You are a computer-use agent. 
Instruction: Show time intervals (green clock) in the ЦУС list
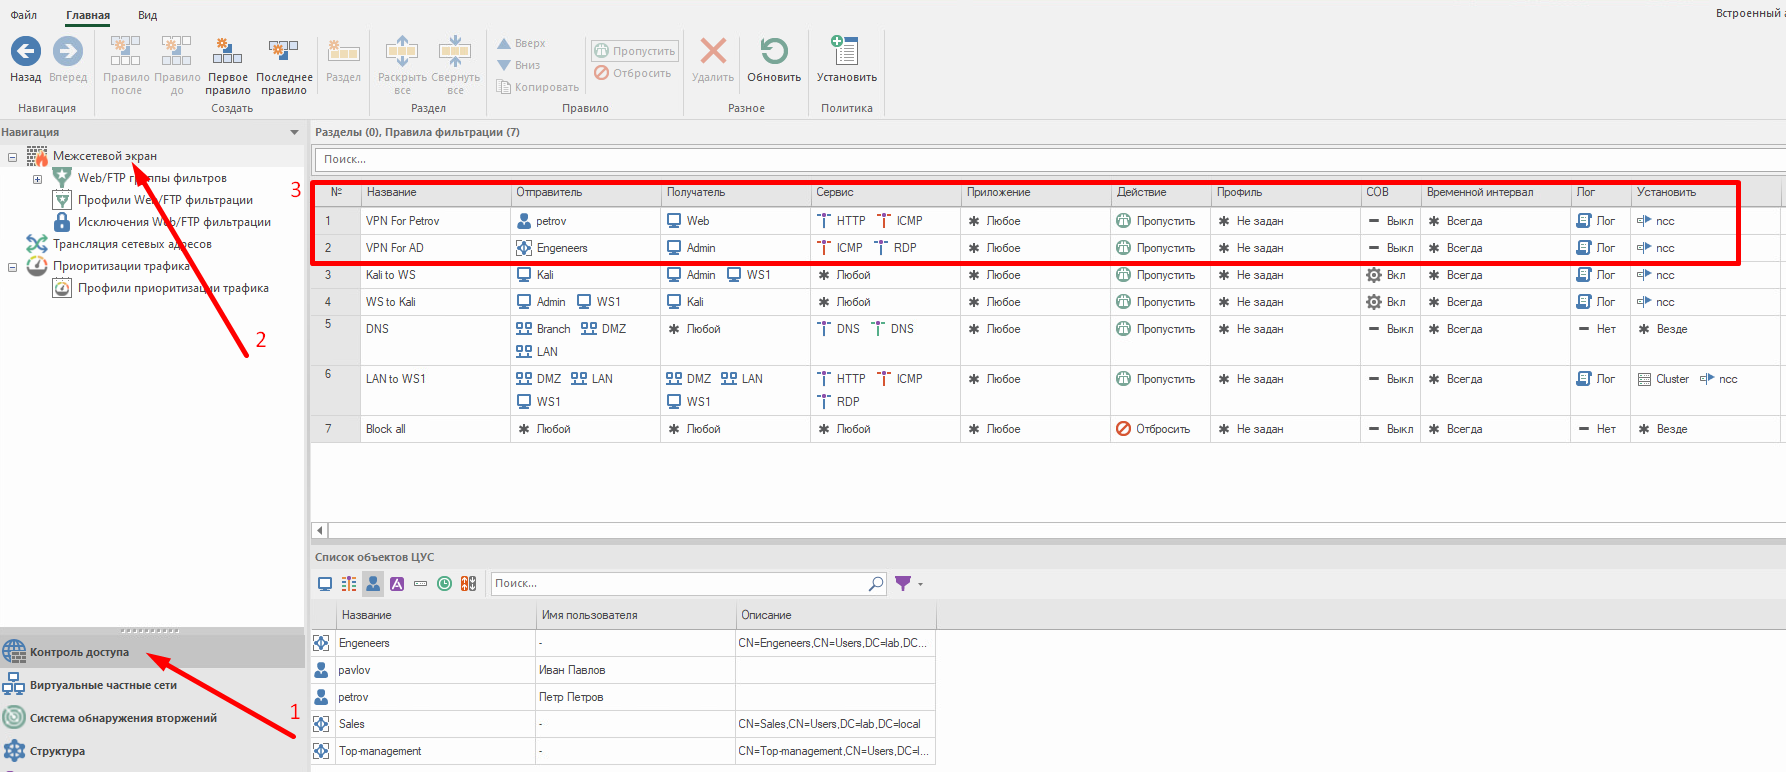444,584
